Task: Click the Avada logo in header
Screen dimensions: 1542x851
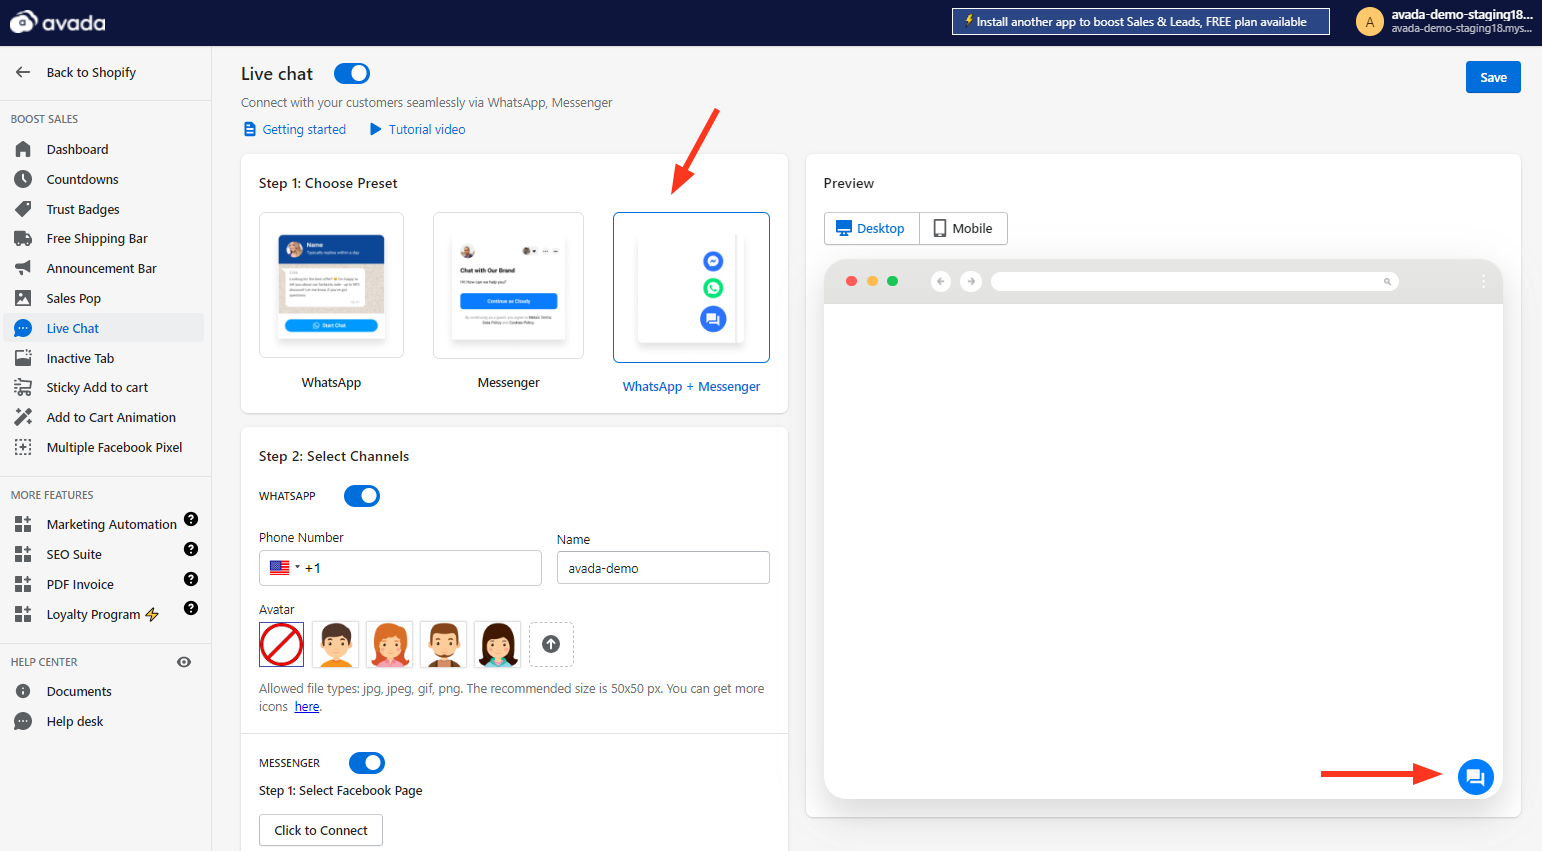Action: (x=57, y=22)
